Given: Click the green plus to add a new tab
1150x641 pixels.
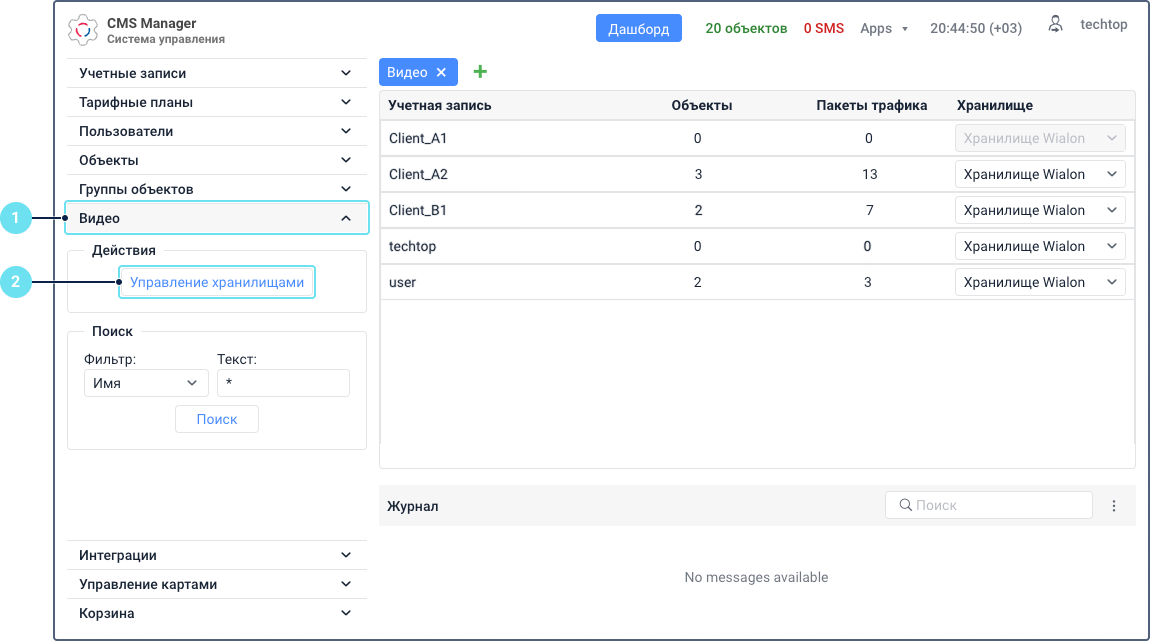Looking at the screenshot, I should 480,71.
